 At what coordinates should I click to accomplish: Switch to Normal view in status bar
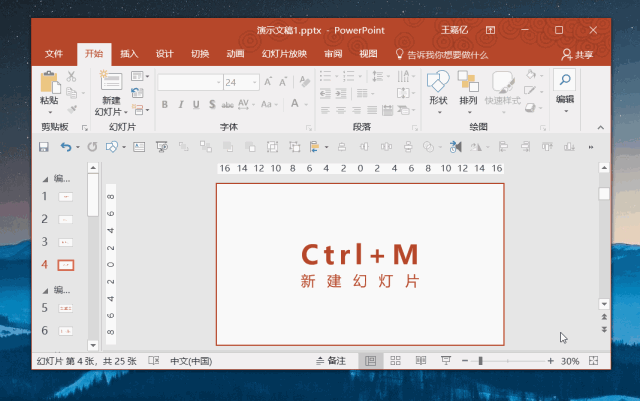pyautogui.click(x=371, y=360)
